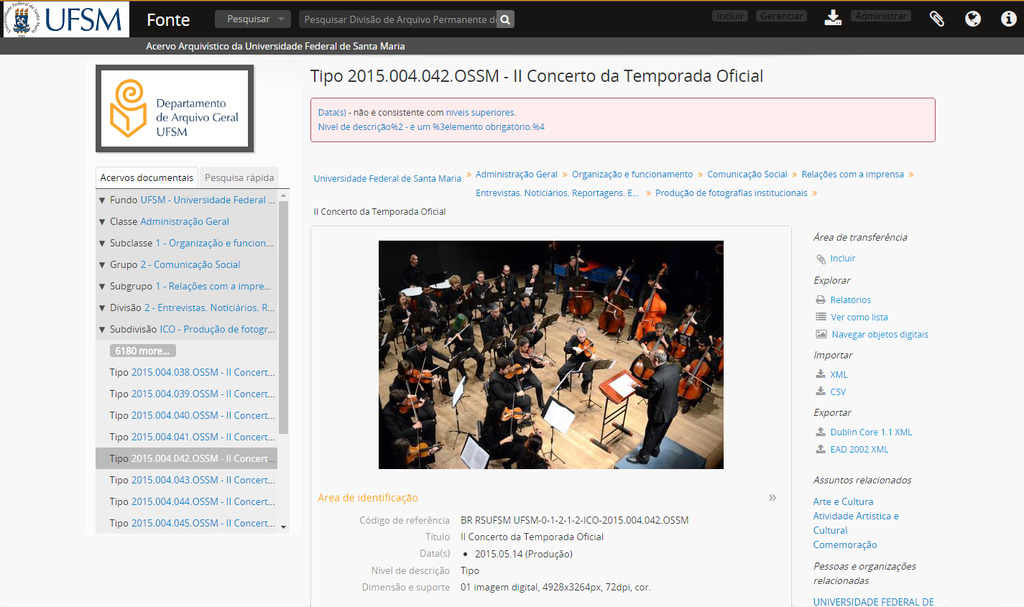Click the tree panel scrollbar down arrow

coord(284,526)
